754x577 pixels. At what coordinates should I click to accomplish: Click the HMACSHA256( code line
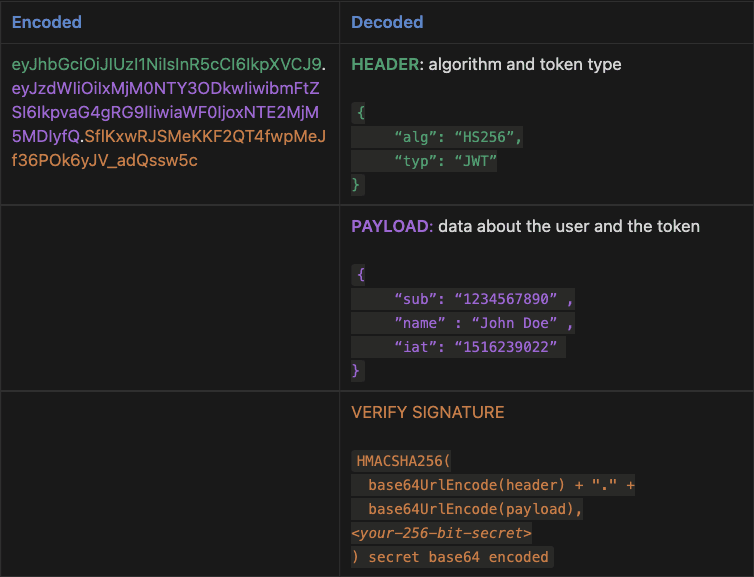[x=403, y=461]
